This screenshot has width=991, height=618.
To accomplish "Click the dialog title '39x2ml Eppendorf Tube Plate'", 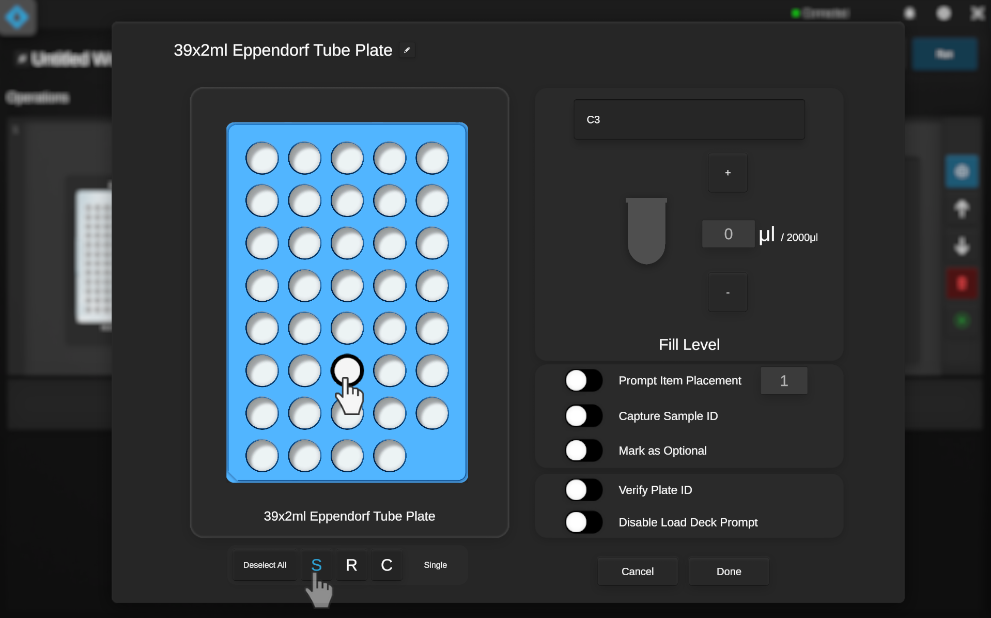I will click(x=283, y=51).
